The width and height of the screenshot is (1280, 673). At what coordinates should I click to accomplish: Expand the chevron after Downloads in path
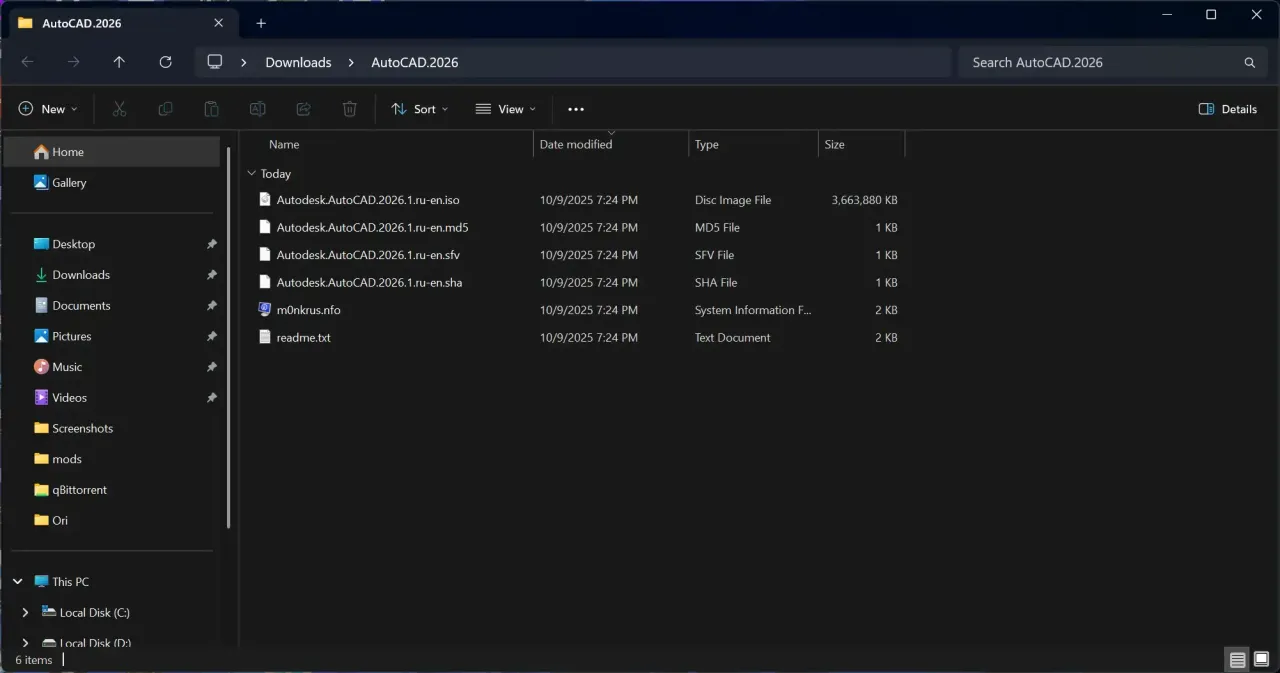pos(351,62)
